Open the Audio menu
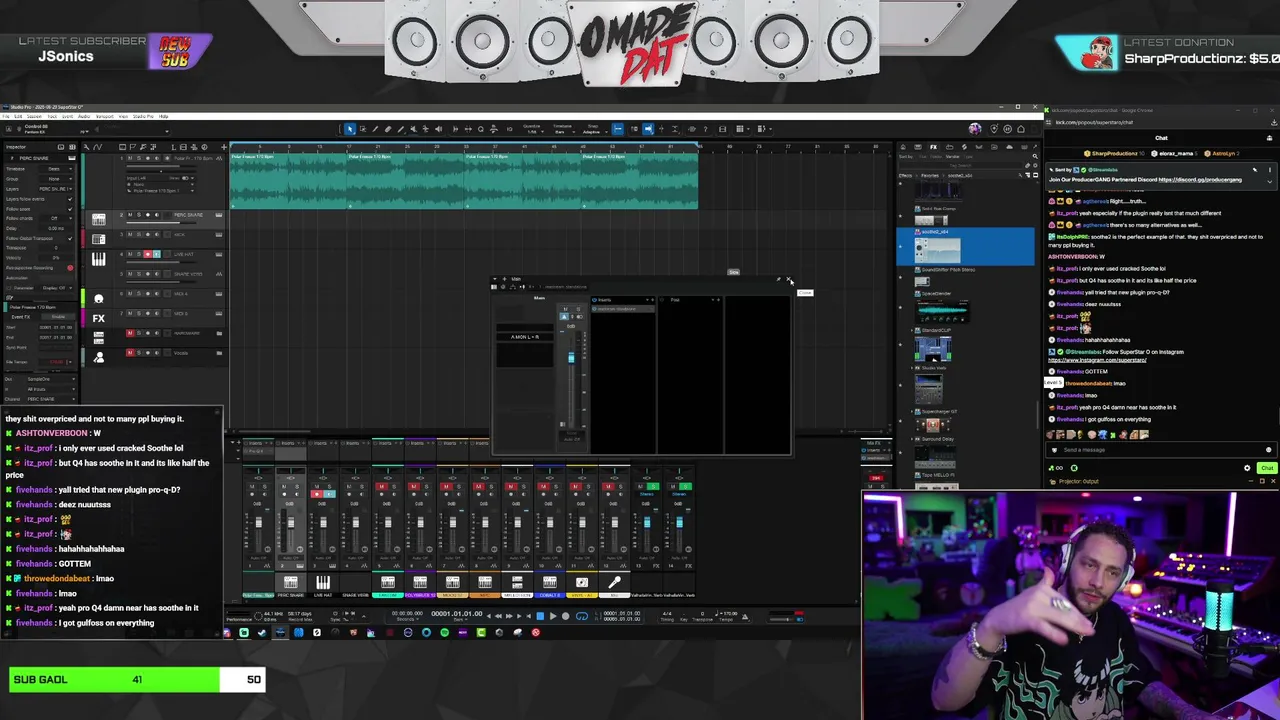The height and width of the screenshot is (720, 1280). [x=86, y=116]
